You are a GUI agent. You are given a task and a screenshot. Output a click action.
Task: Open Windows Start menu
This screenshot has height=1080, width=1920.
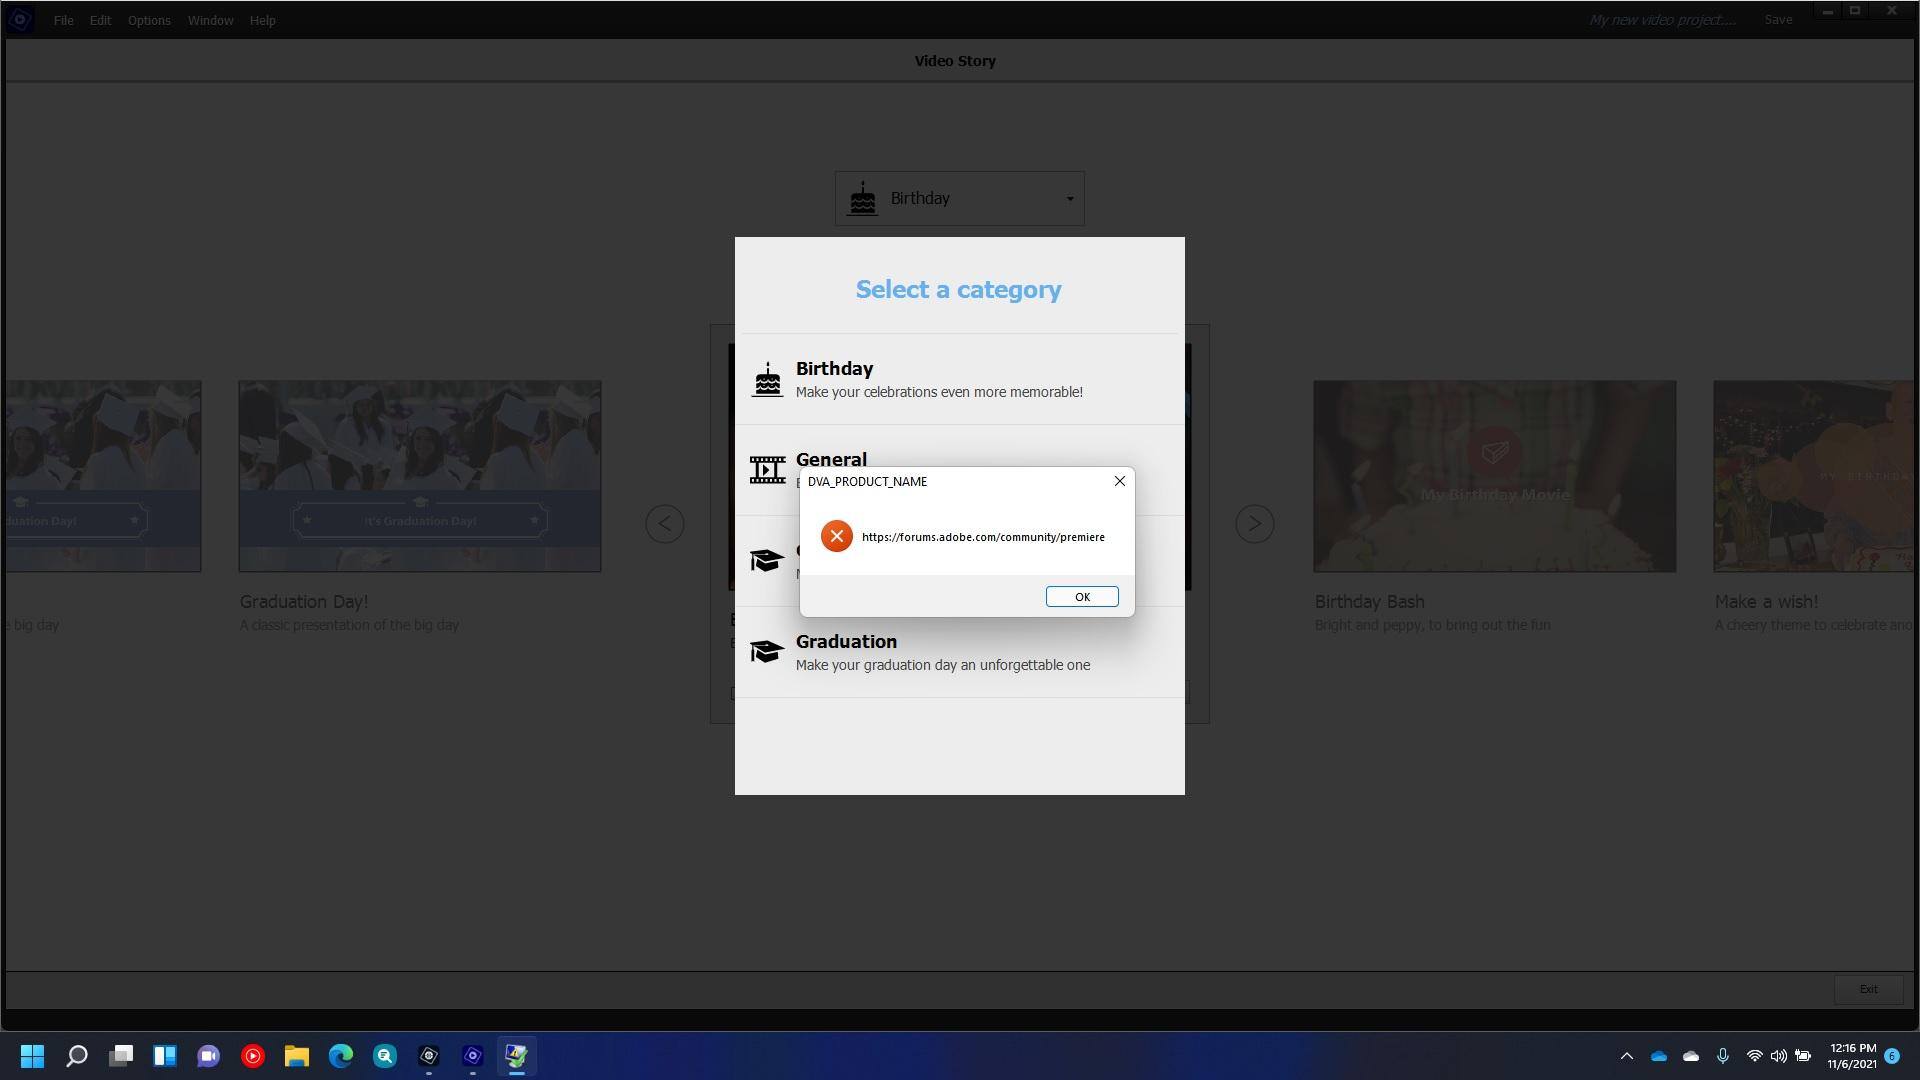click(32, 1056)
